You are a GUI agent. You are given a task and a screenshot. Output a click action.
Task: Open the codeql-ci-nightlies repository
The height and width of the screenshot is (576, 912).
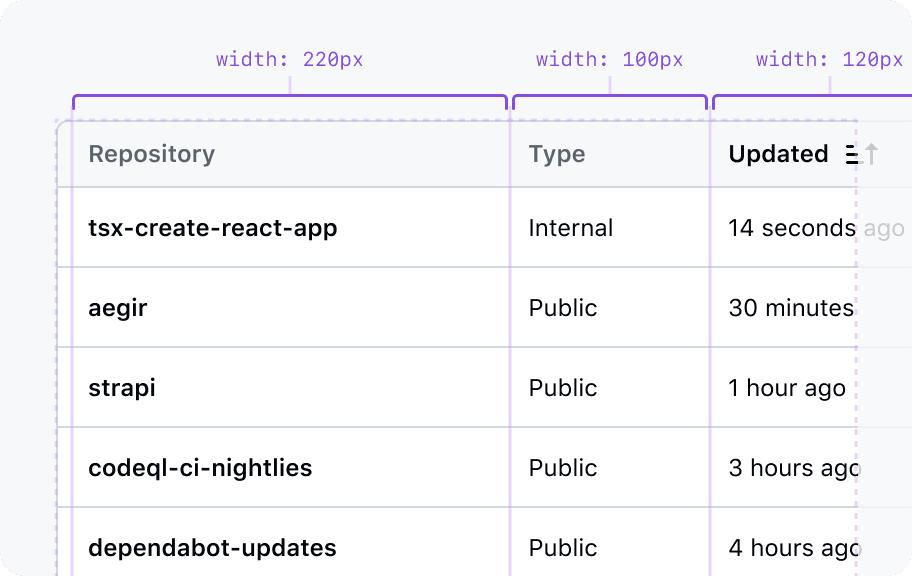200,468
